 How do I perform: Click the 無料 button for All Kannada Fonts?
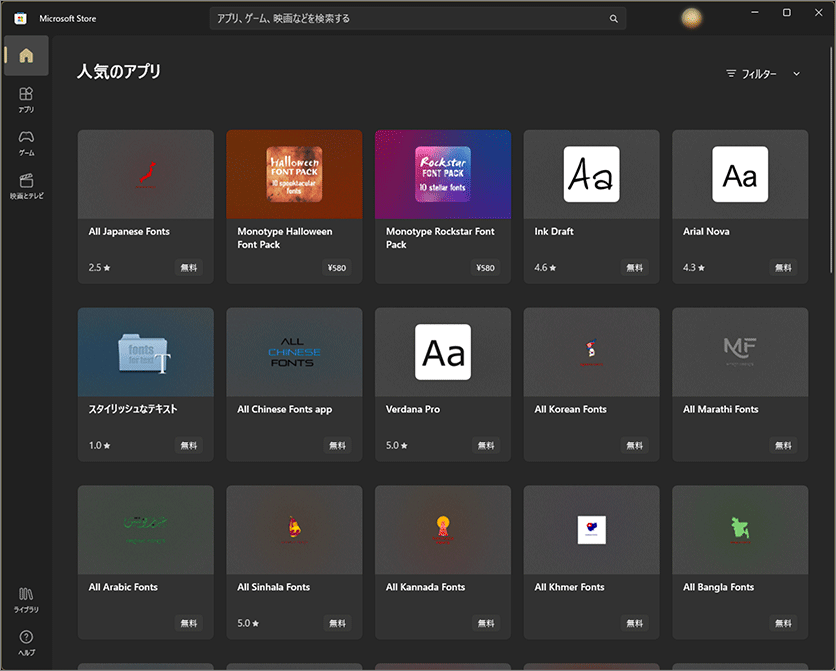pos(486,623)
